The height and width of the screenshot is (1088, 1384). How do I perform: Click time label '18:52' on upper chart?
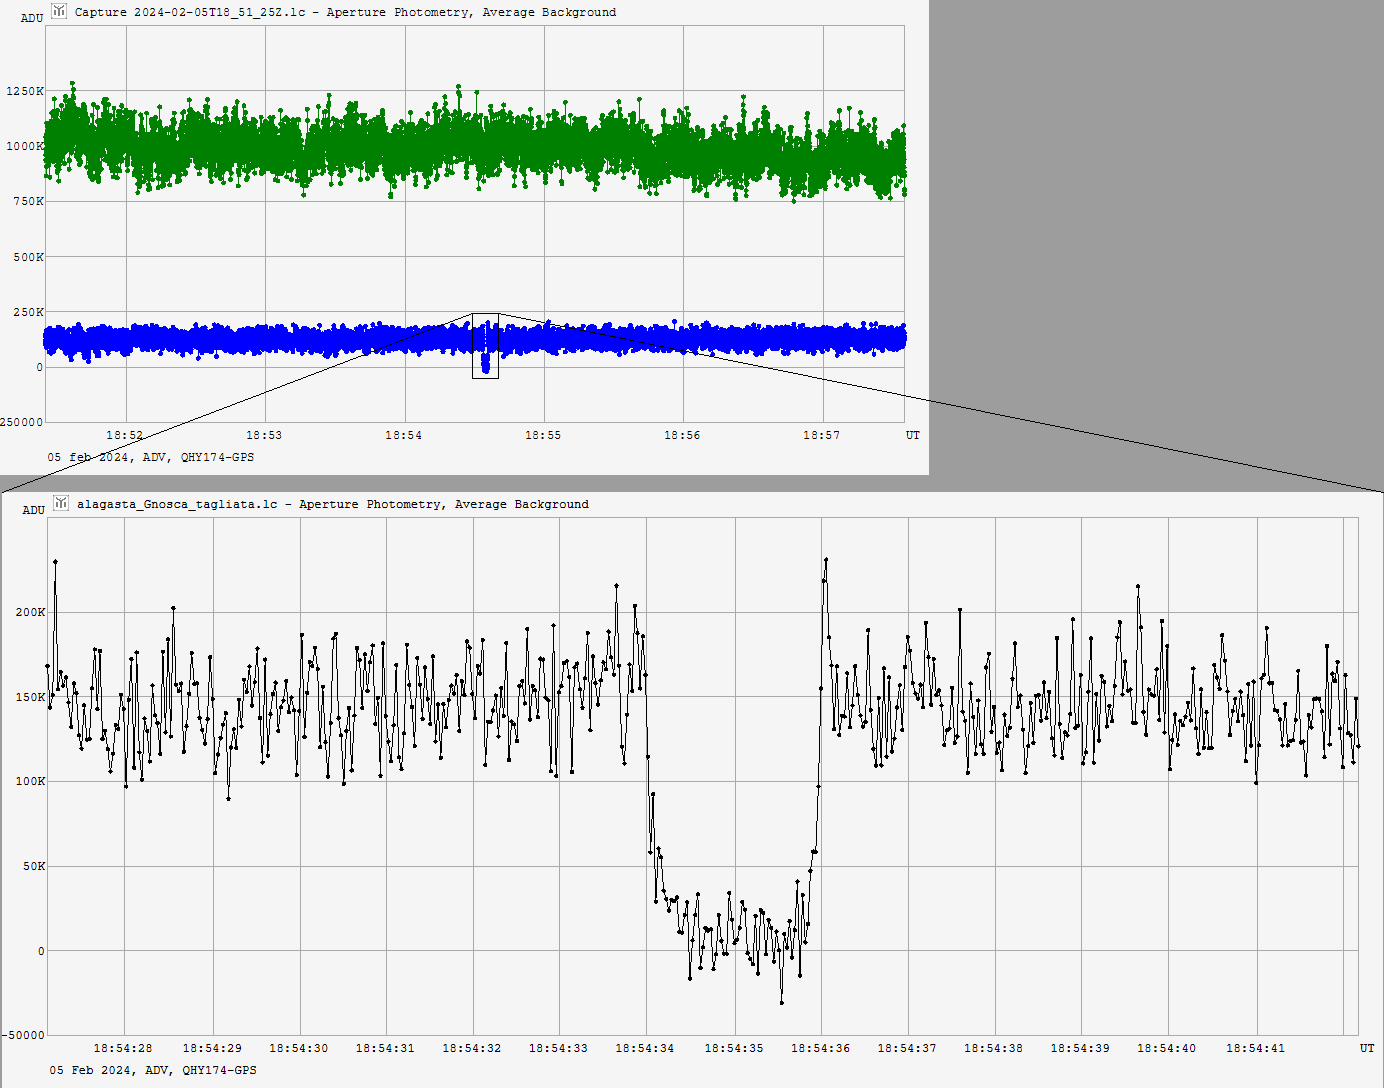coord(124,435)
